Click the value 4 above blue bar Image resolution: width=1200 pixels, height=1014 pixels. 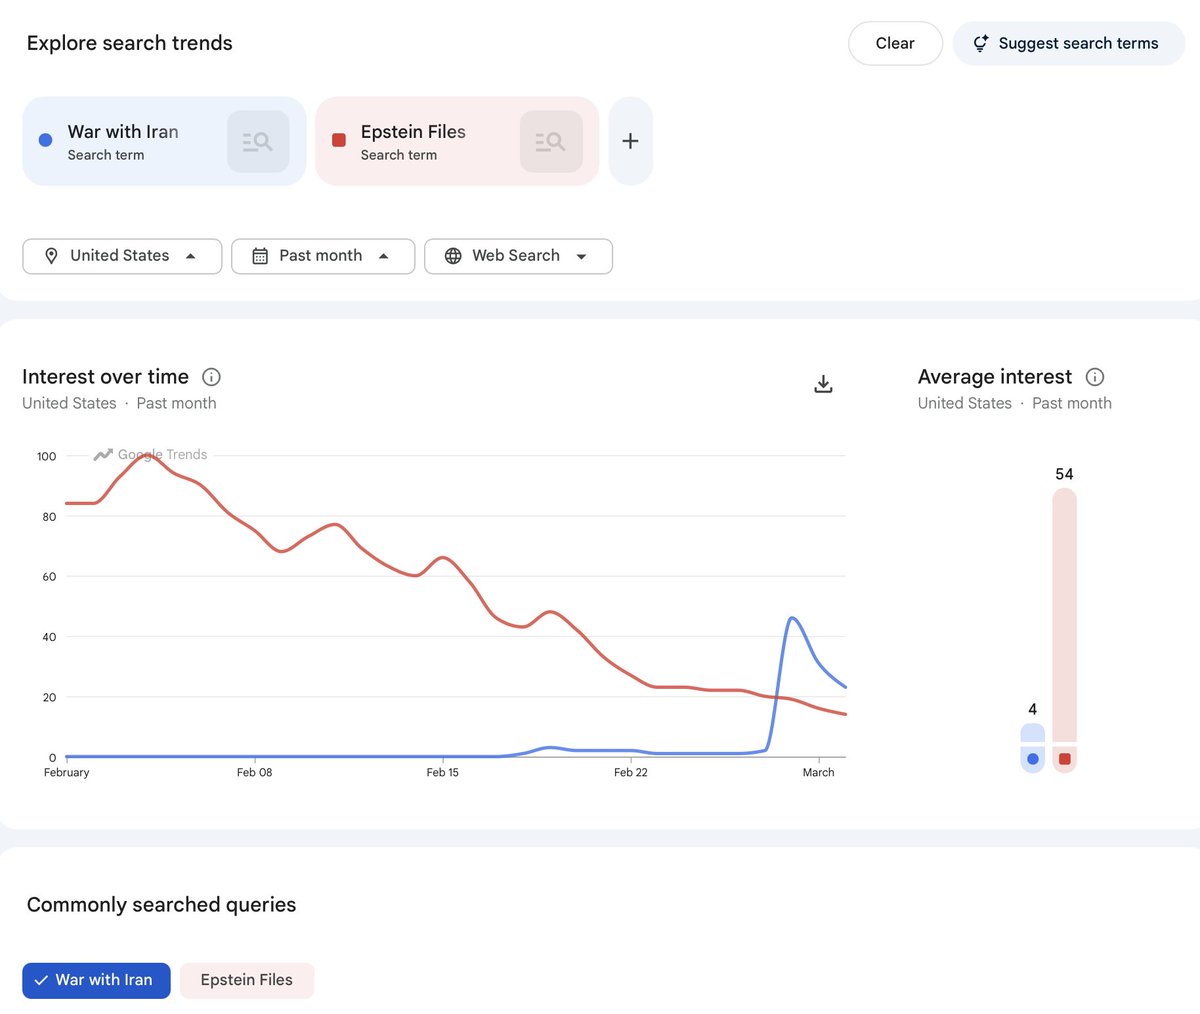(1033, 709)
